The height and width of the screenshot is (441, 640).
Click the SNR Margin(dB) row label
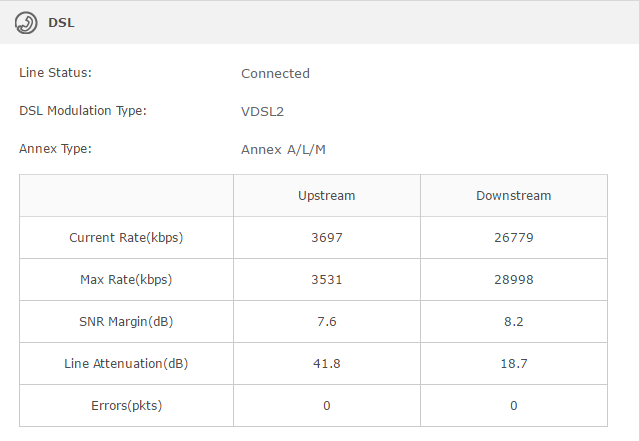coord(126,322)
